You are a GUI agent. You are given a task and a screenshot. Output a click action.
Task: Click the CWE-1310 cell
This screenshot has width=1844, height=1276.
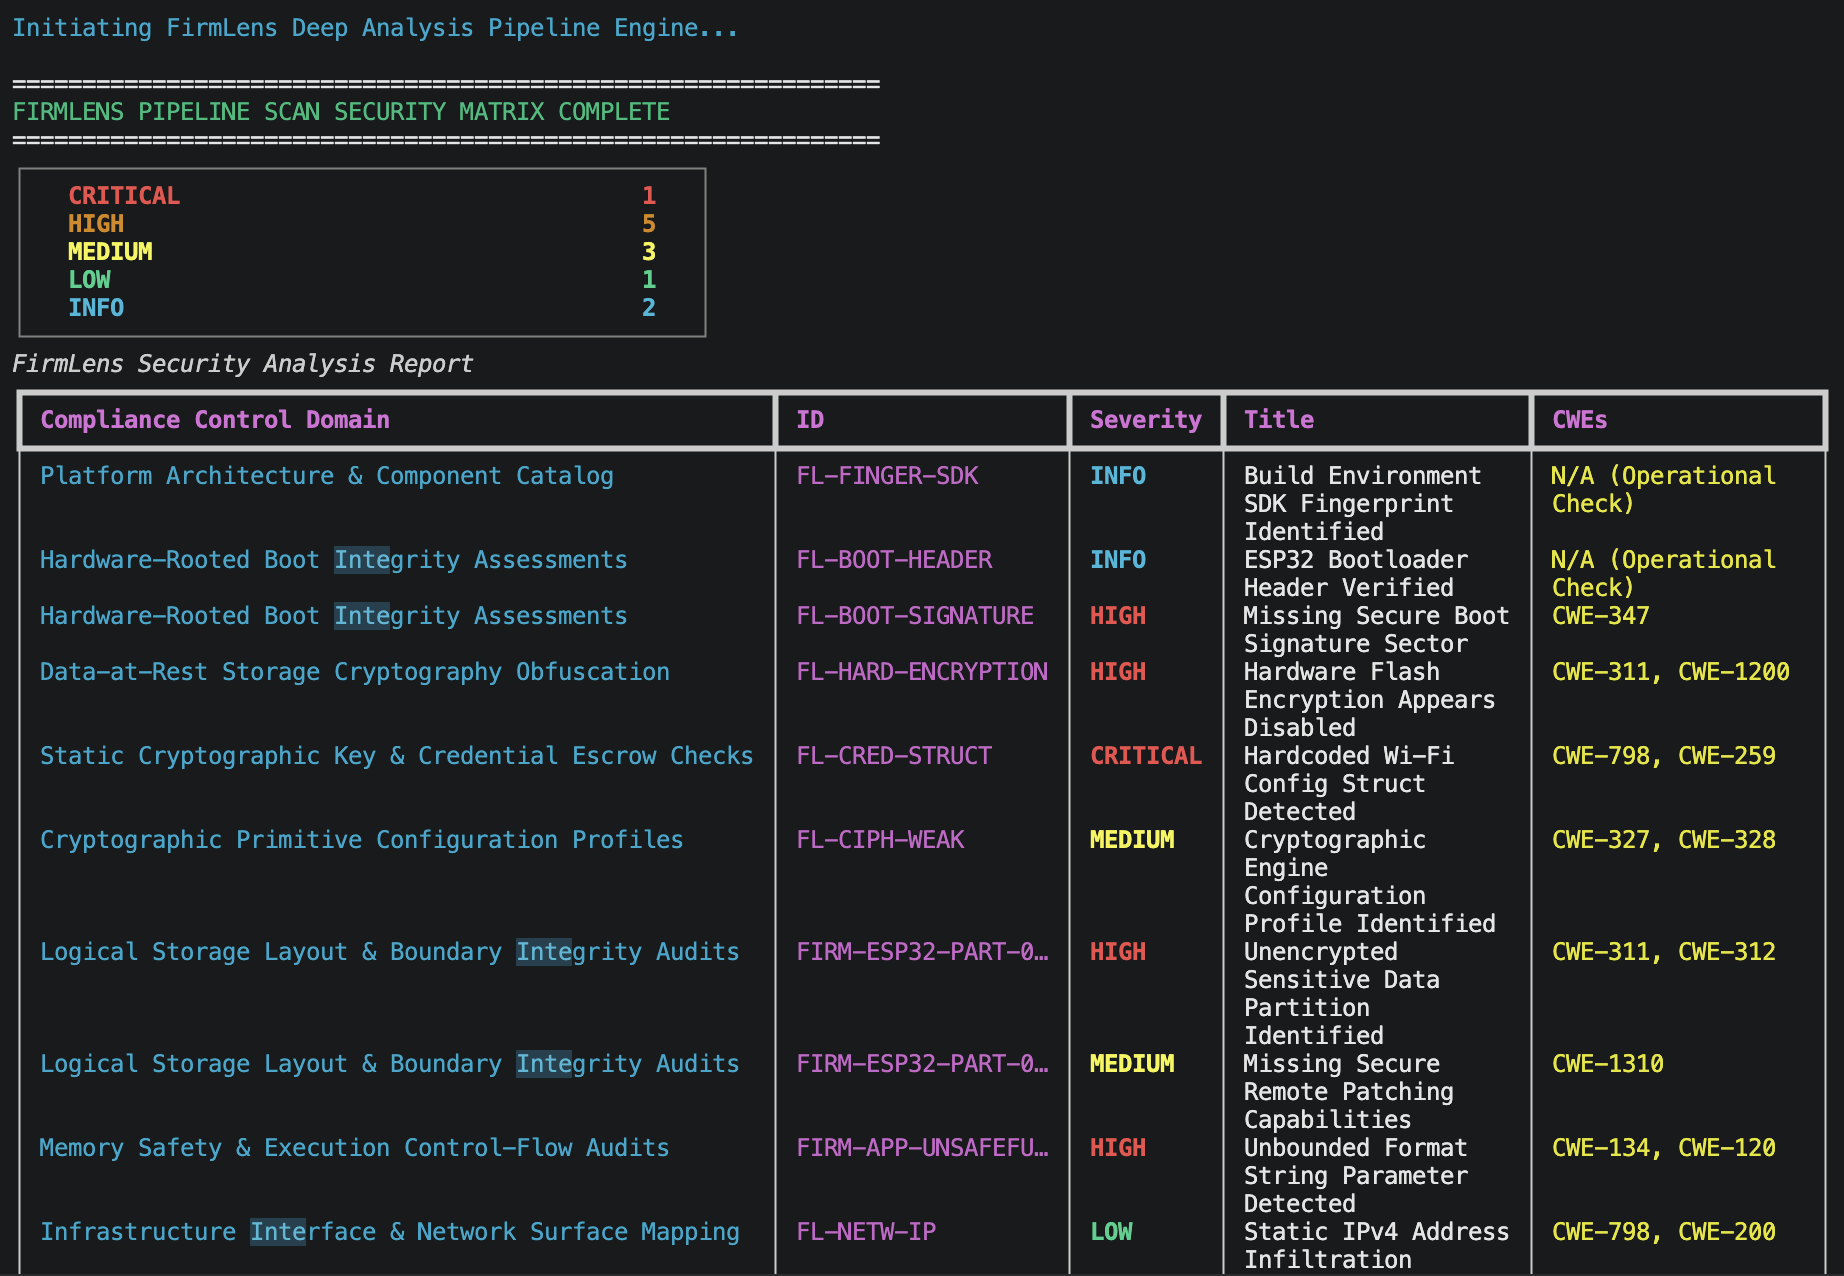tap(1608, 1064)
